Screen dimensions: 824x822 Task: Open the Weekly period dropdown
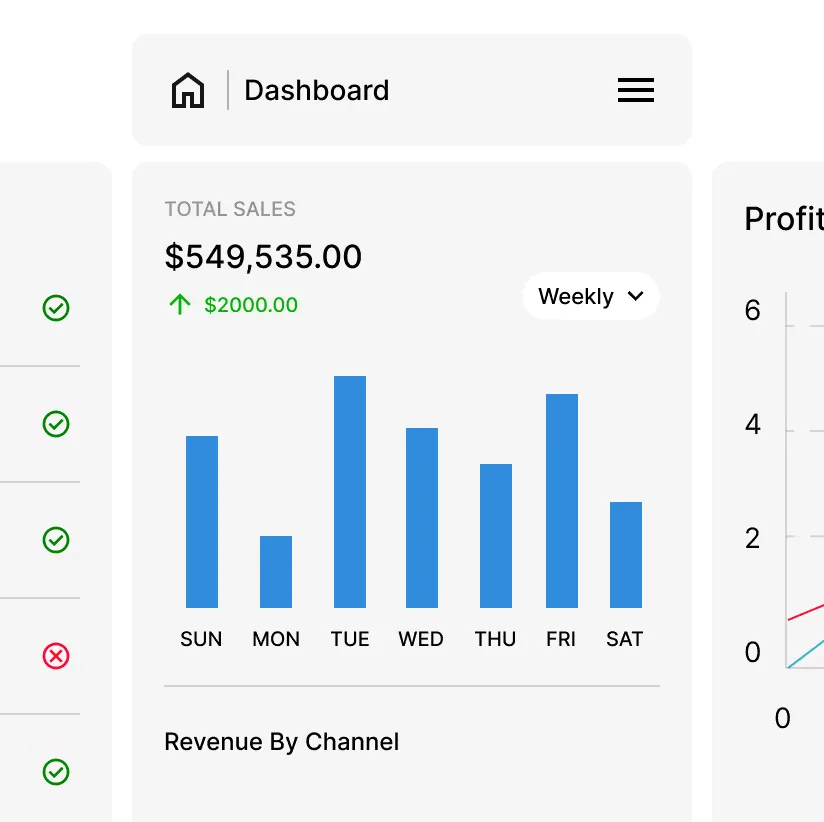pyautogui.click(x=590, y=297)
